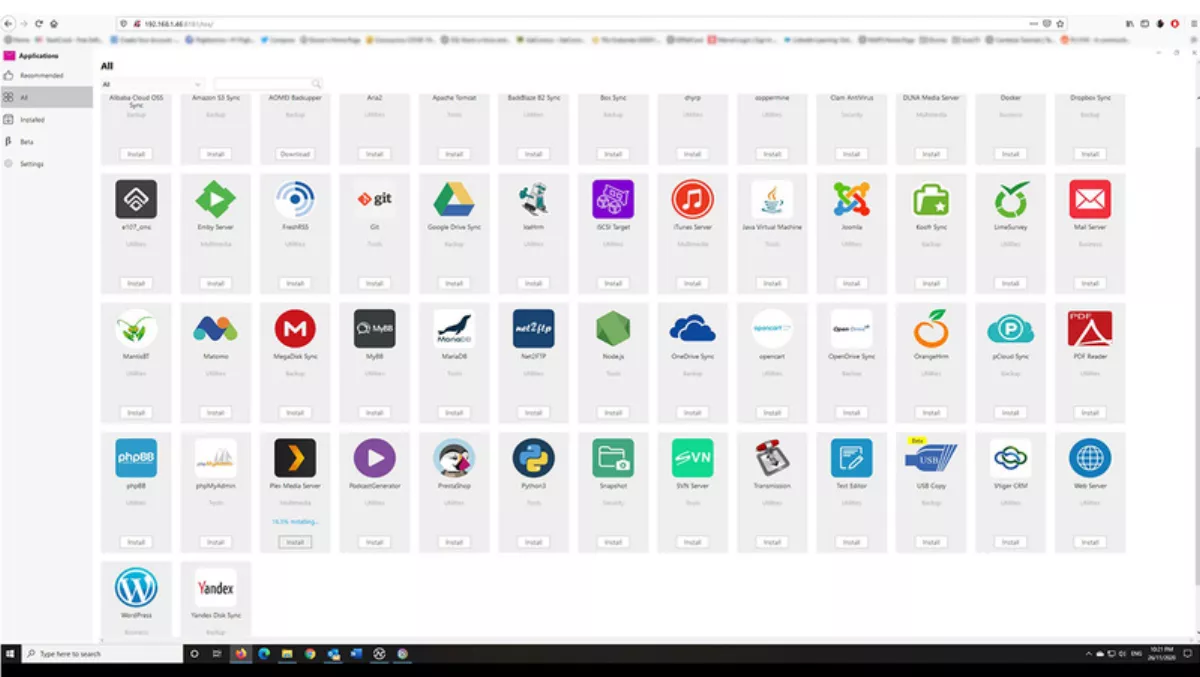The height and width of the screenshot is (677, 1200).
Task: Select the pCloud Sync app icon
Action: [x=1011, y=328]
